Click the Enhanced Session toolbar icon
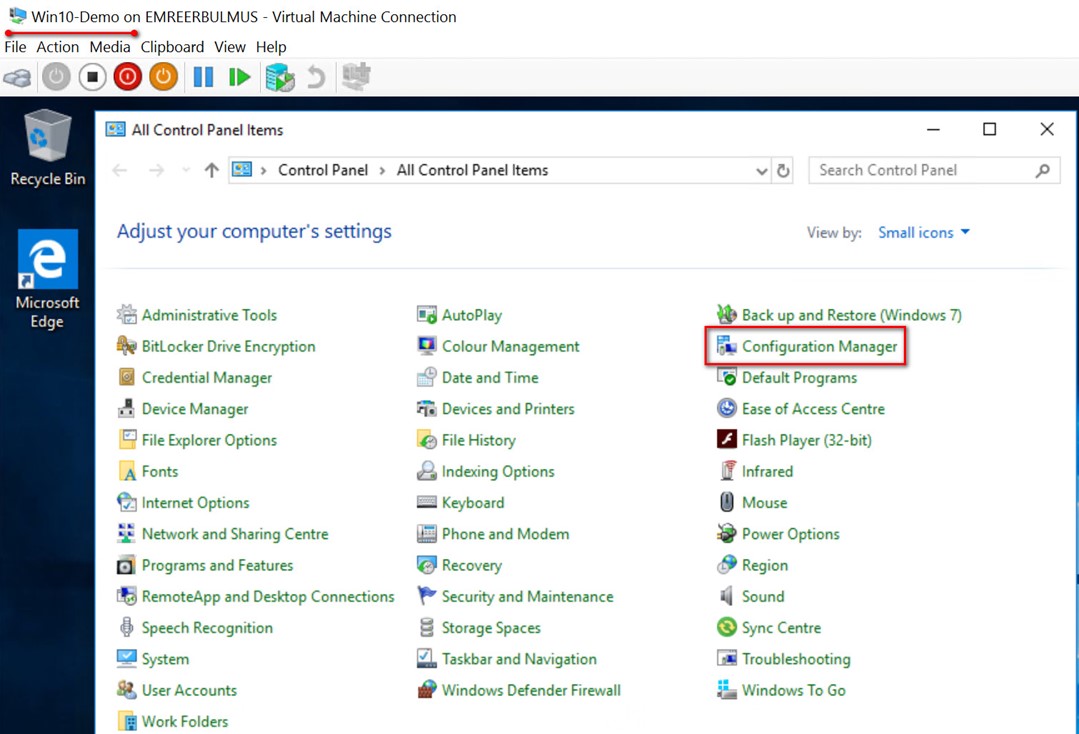This screenshot has height=734, width=1079. [356, 76]
